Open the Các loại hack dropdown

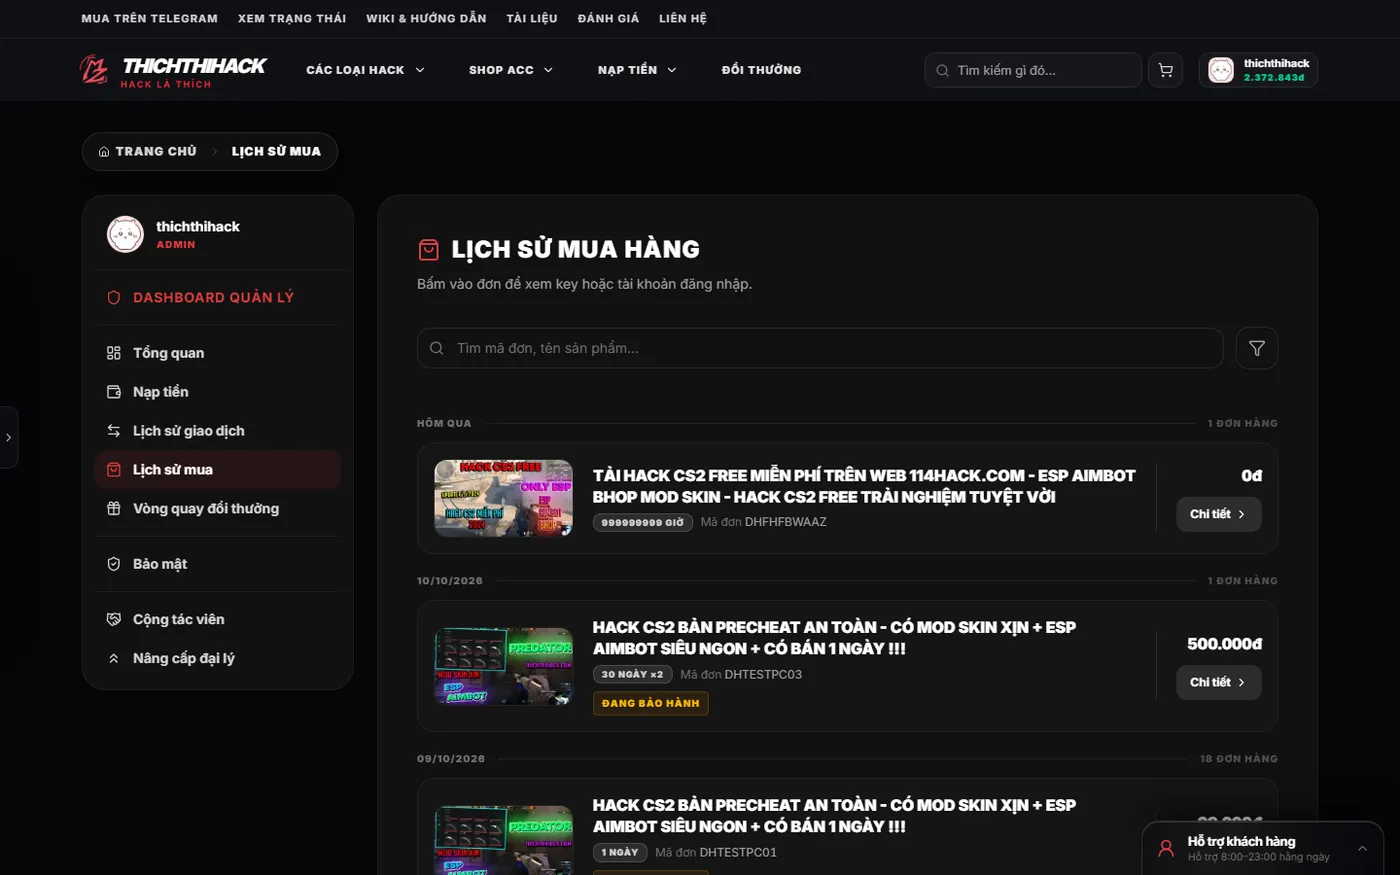pyautogui.click(x=365, y=70)
